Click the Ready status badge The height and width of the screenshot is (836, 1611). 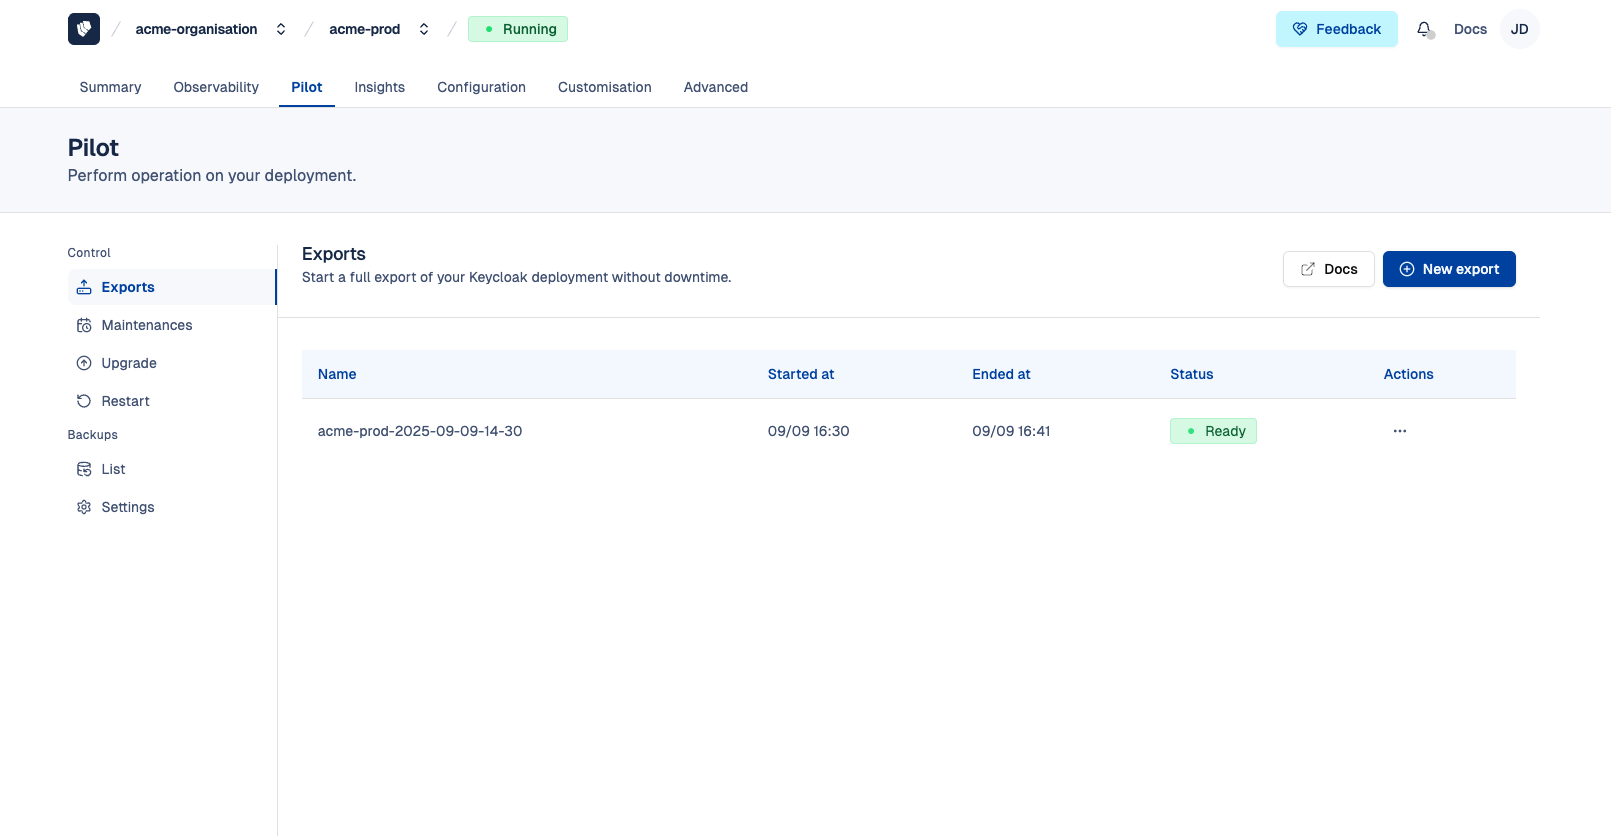click(1213, 431)
